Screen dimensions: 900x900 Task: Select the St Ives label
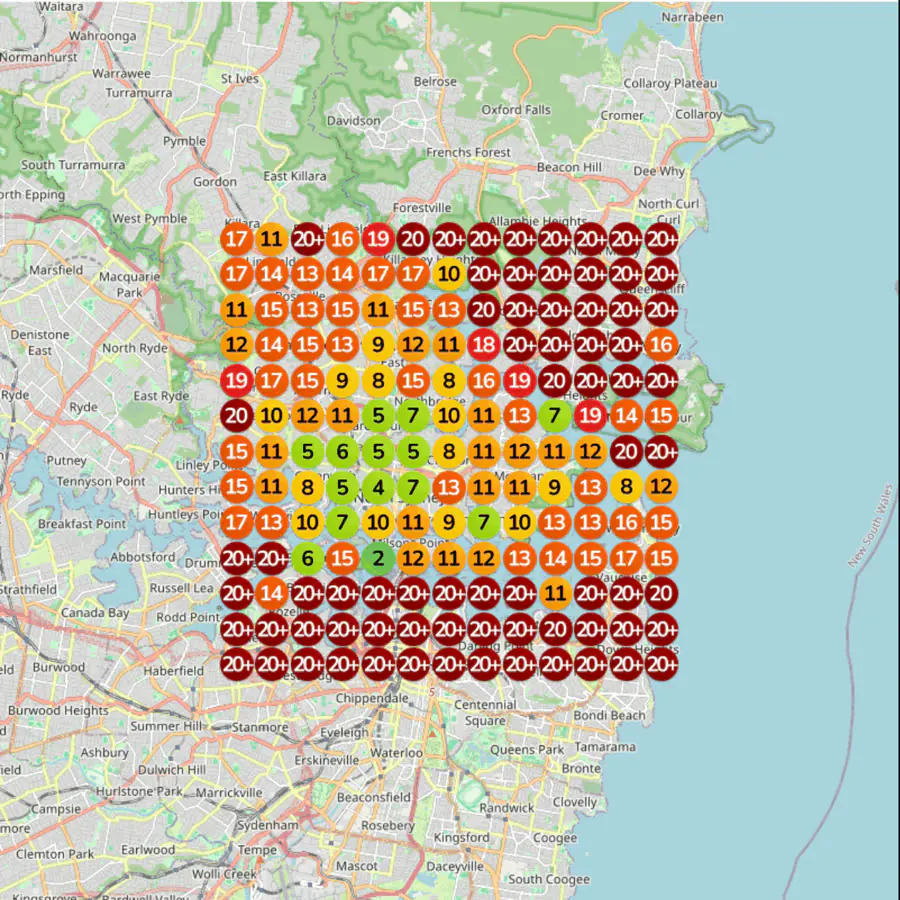240,79
